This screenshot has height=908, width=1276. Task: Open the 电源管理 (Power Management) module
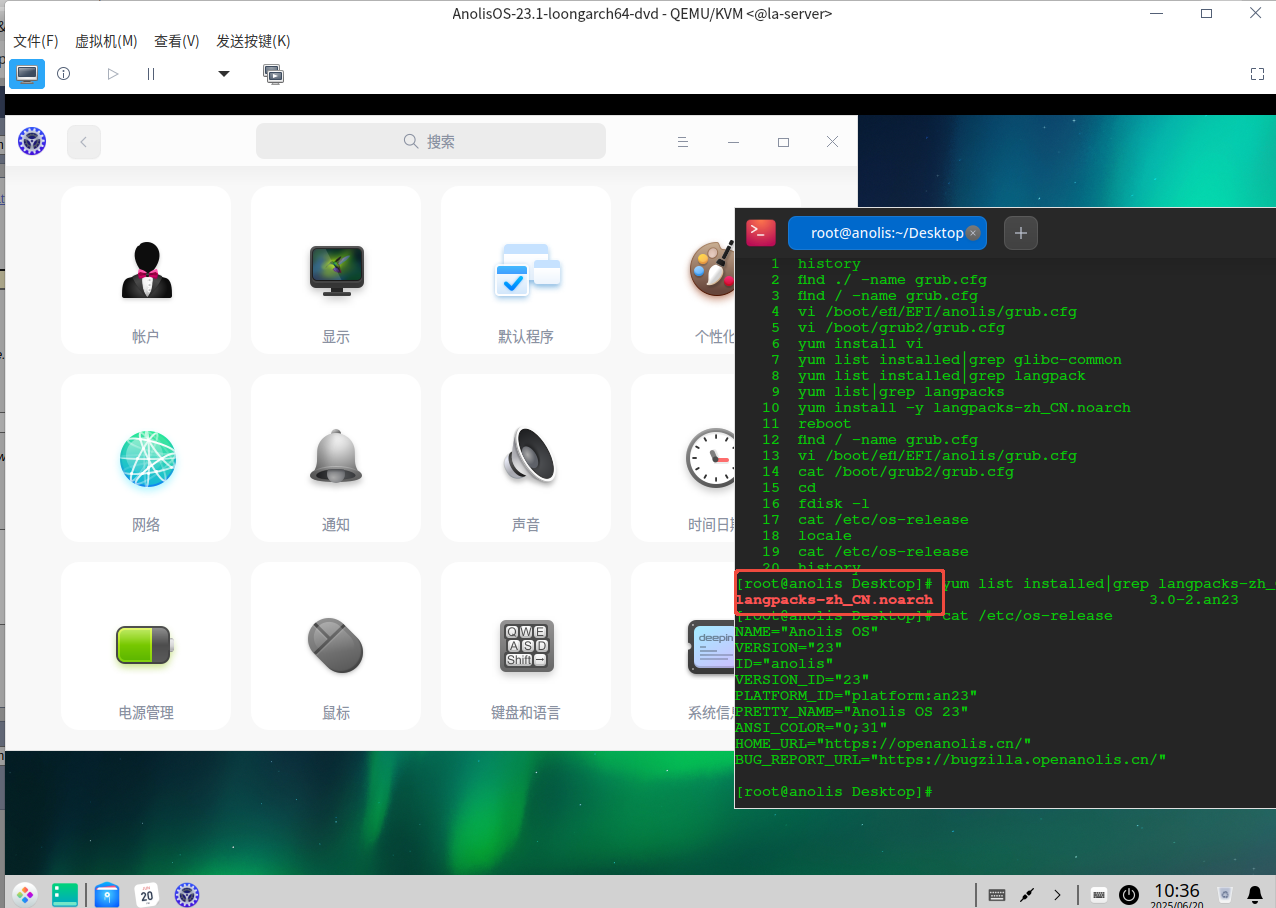click(146, 647)
